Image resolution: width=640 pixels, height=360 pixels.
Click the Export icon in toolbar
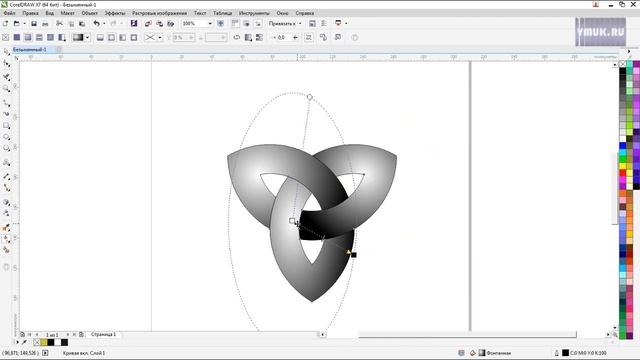tap(160, 24)
